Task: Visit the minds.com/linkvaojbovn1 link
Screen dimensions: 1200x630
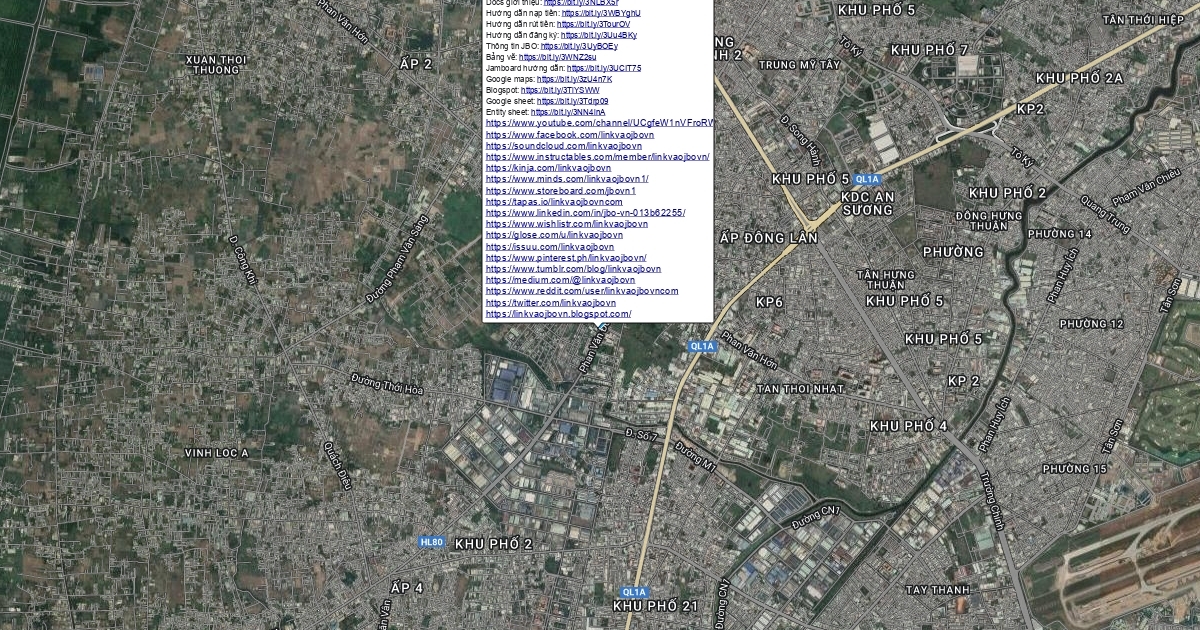Action: click(567, 179)
